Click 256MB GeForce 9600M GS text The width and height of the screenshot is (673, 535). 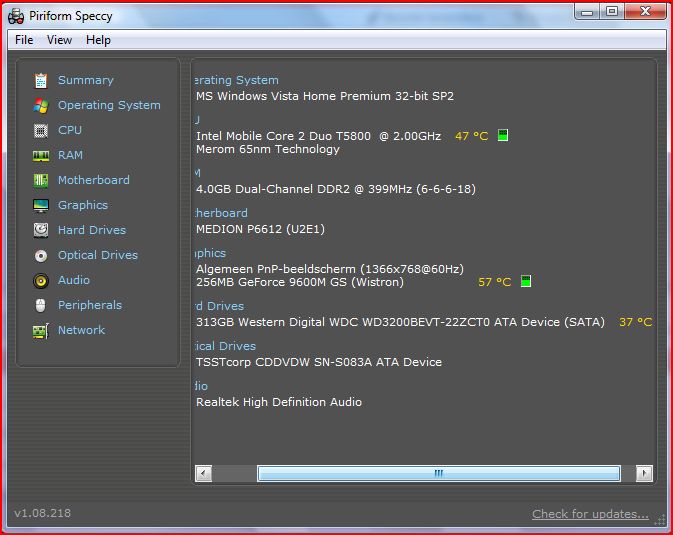point(300,282)
